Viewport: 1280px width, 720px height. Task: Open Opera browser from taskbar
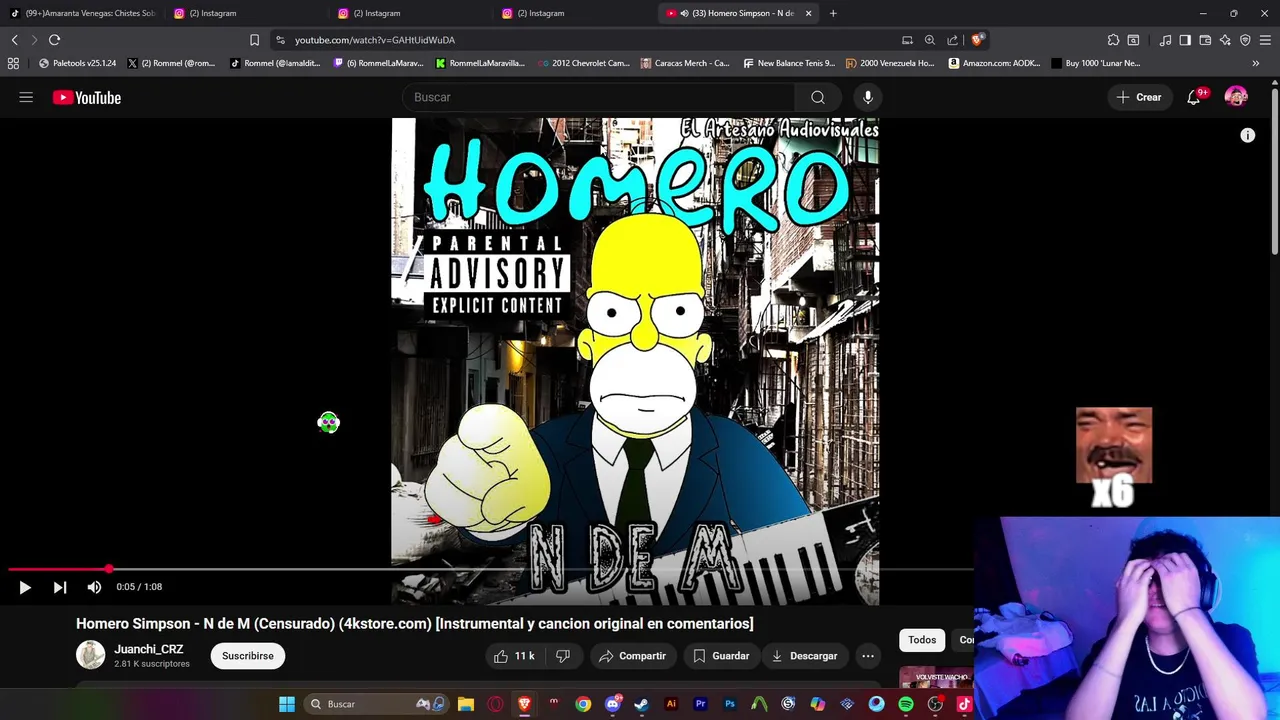pyautogui.click(x=495, y=704)
